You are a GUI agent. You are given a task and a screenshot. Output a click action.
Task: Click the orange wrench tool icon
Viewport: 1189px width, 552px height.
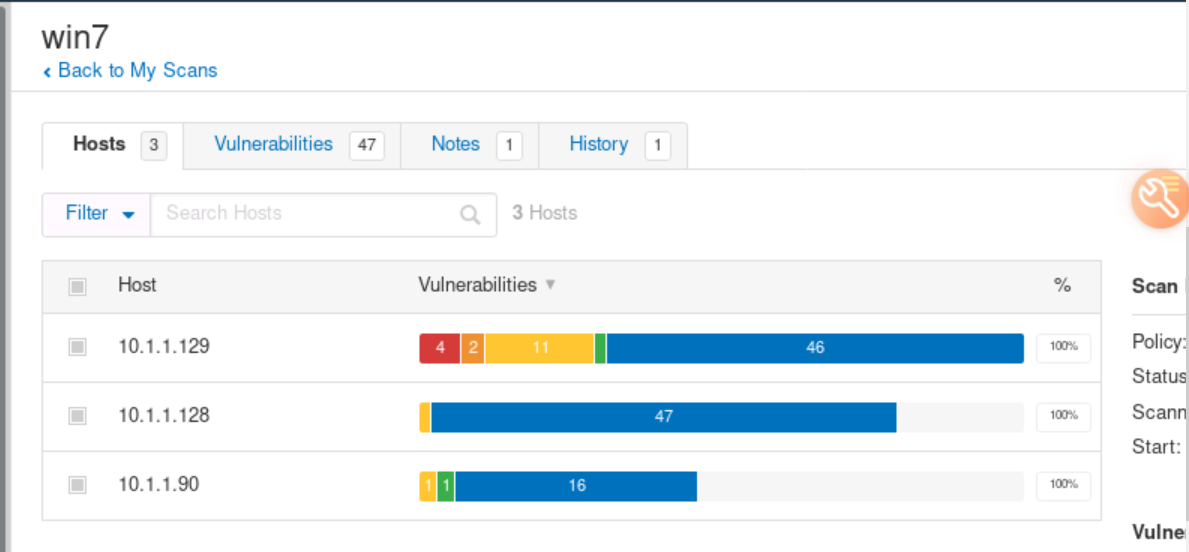pyautogui.click(x=1160, y=198)
